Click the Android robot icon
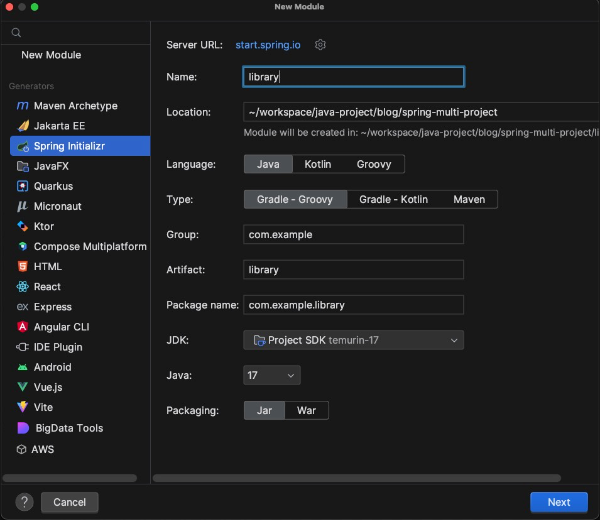This screenshot has width=600, height=520. pyautogui.click(x=23, y=367)
